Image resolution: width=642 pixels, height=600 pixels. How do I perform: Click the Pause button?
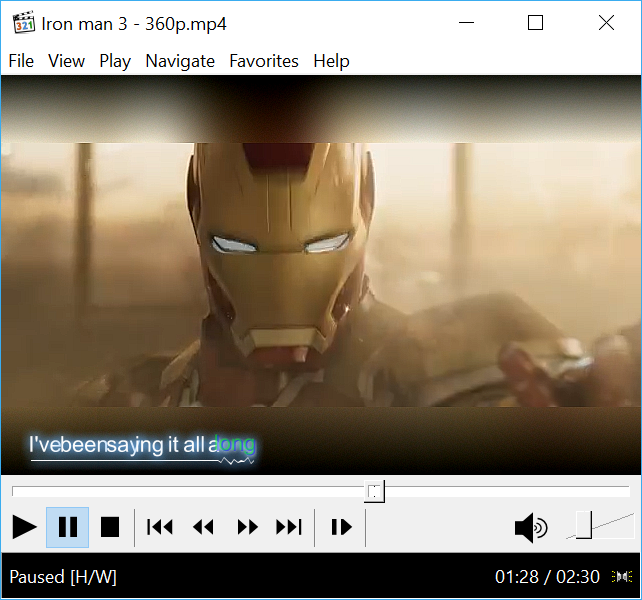(x=68, y=527)
